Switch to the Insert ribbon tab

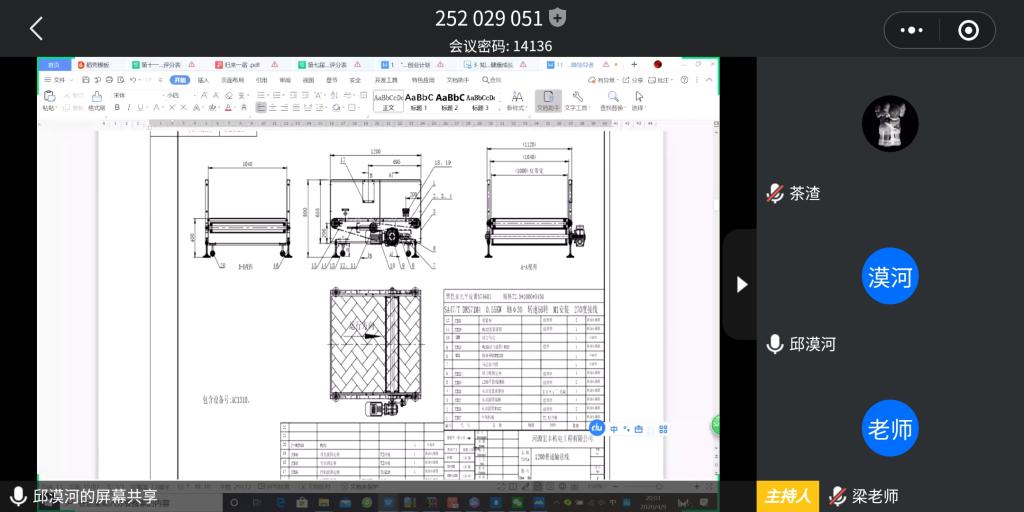203,80
